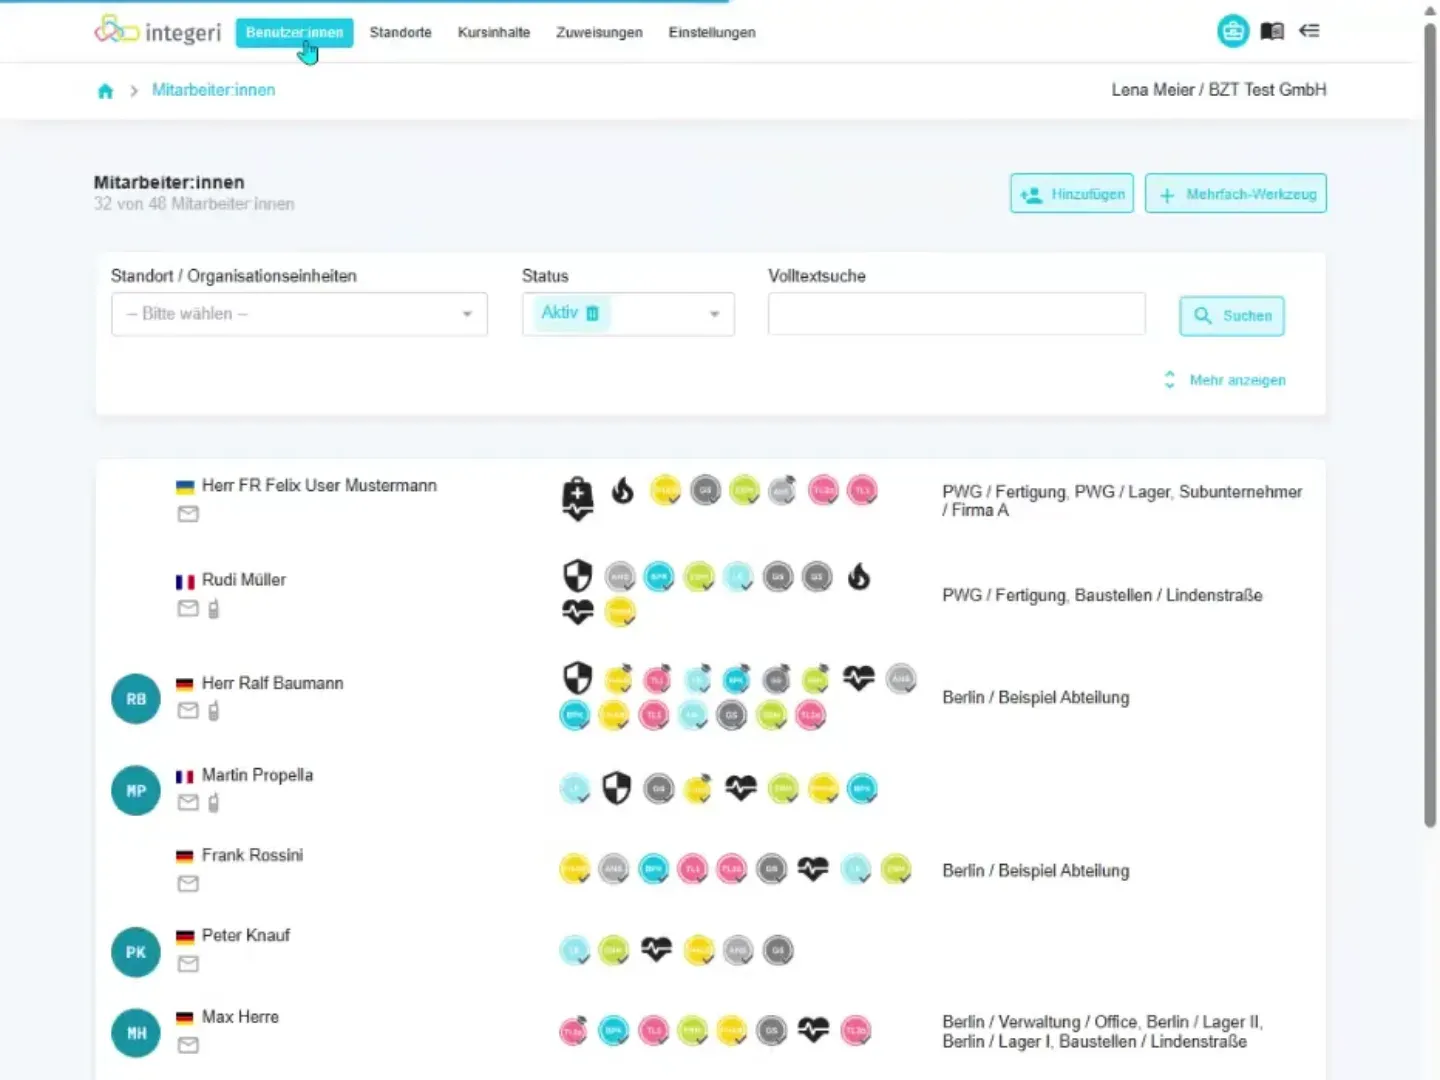This screenshot has height=1080, width=1440.
Task: Click the Hinzufügen button
Action: (x=1072, y=194)
